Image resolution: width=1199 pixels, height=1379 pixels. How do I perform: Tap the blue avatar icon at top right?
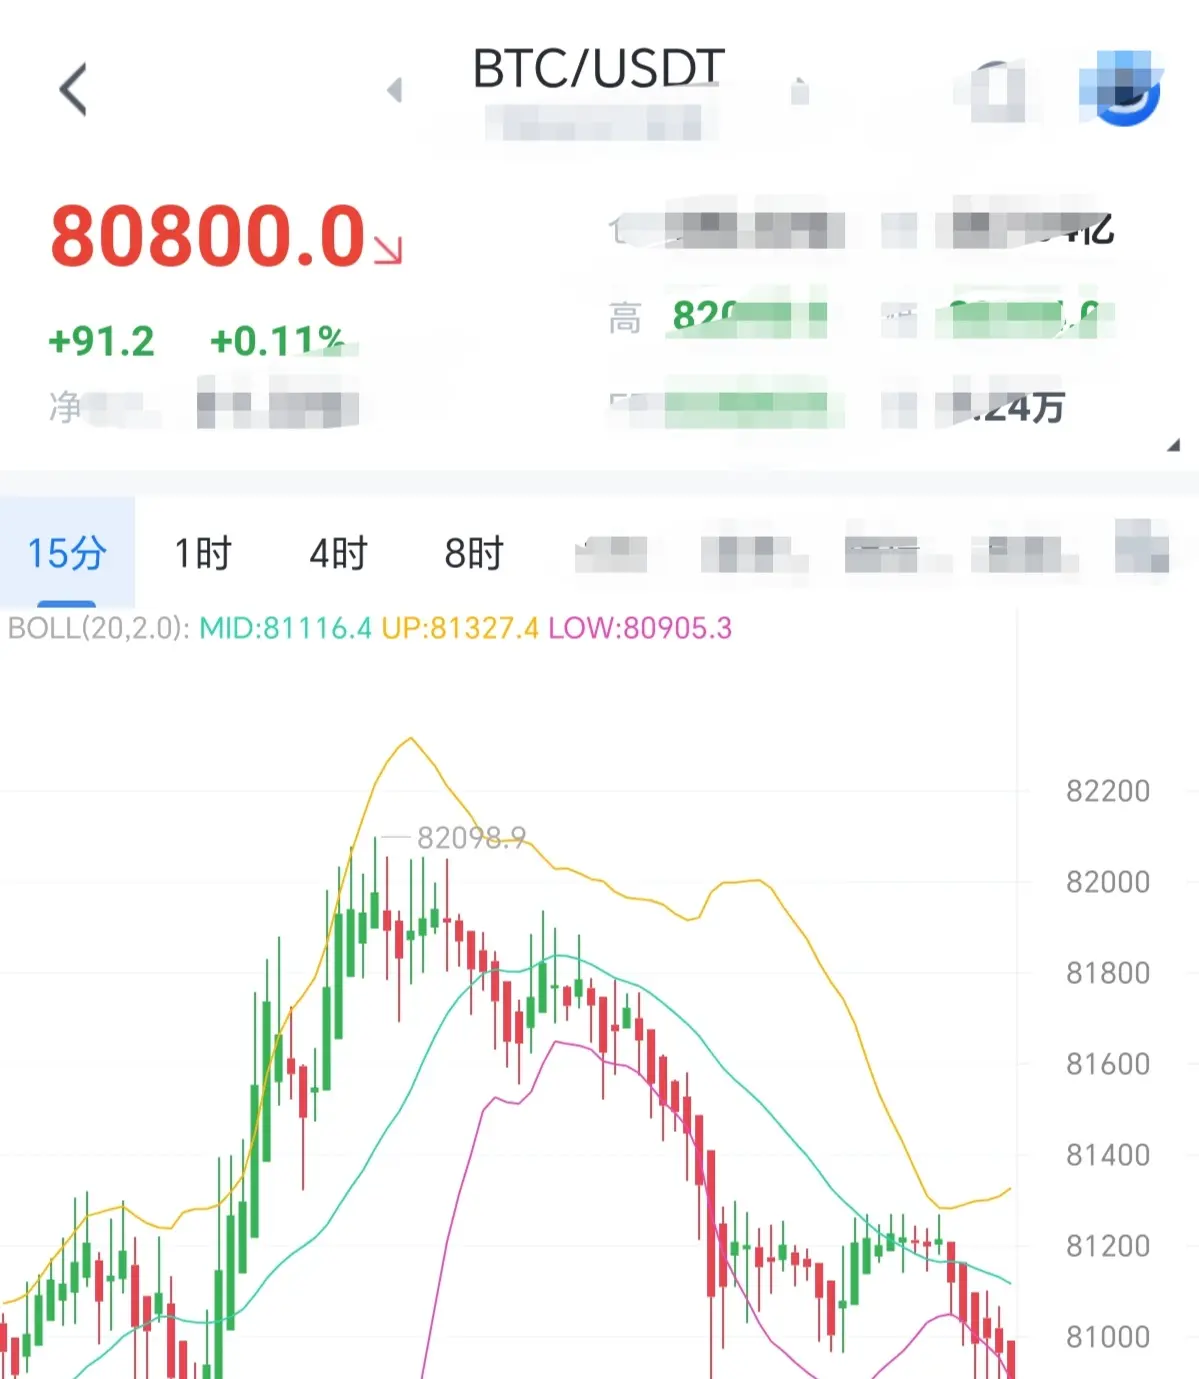coord(1122,88)
